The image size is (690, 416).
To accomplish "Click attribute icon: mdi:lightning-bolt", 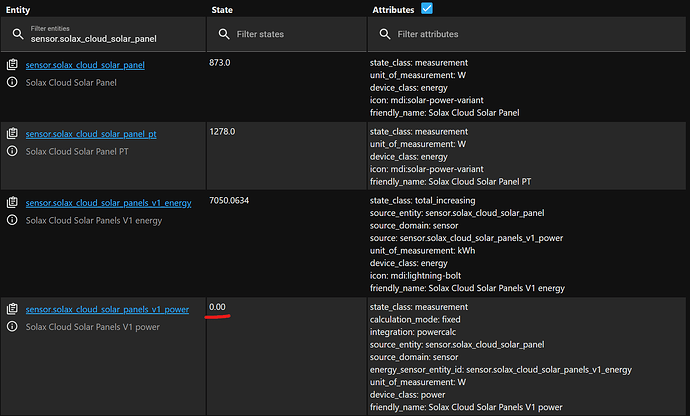I will coord(415,276).
